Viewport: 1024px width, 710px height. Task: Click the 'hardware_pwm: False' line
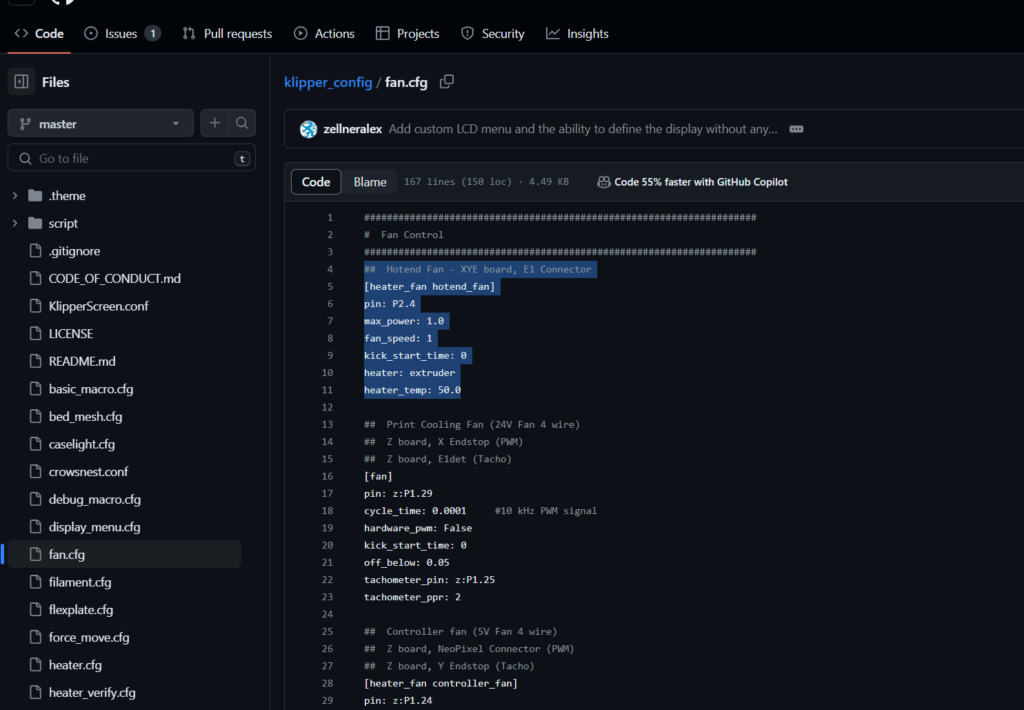click(x=418, y=528)
